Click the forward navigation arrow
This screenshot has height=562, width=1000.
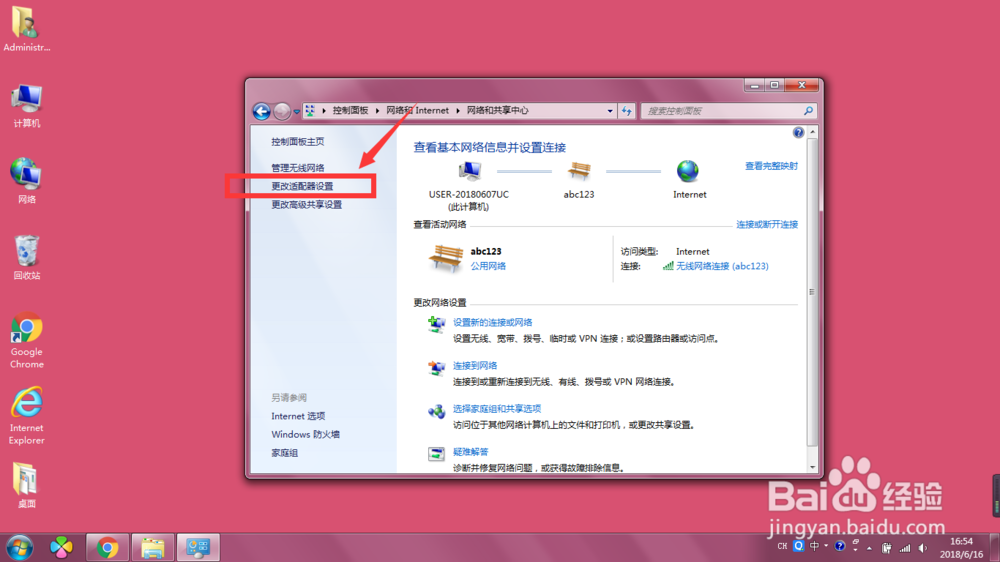point(281,111)
